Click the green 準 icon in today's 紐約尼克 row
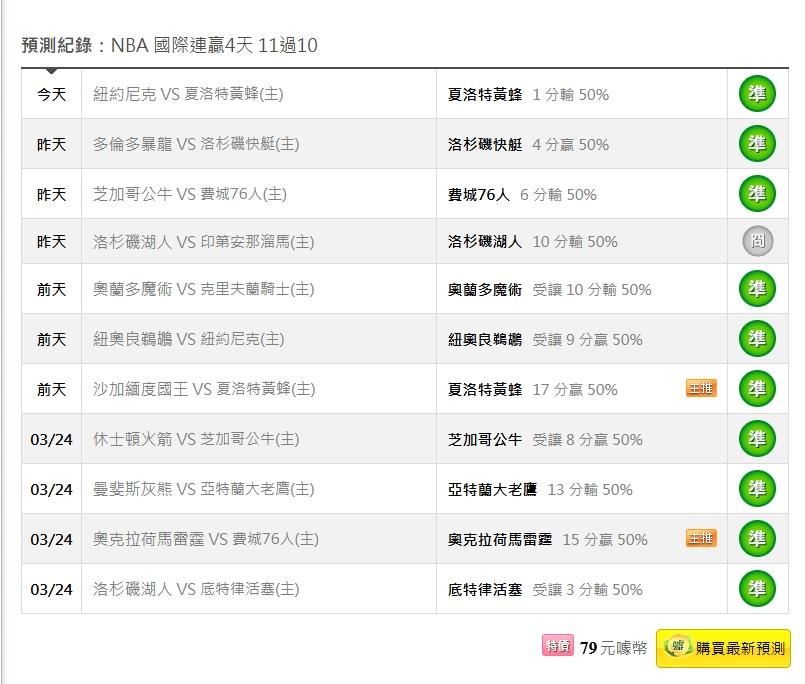The width and height of the screenshot is (805, 684). 757,94
